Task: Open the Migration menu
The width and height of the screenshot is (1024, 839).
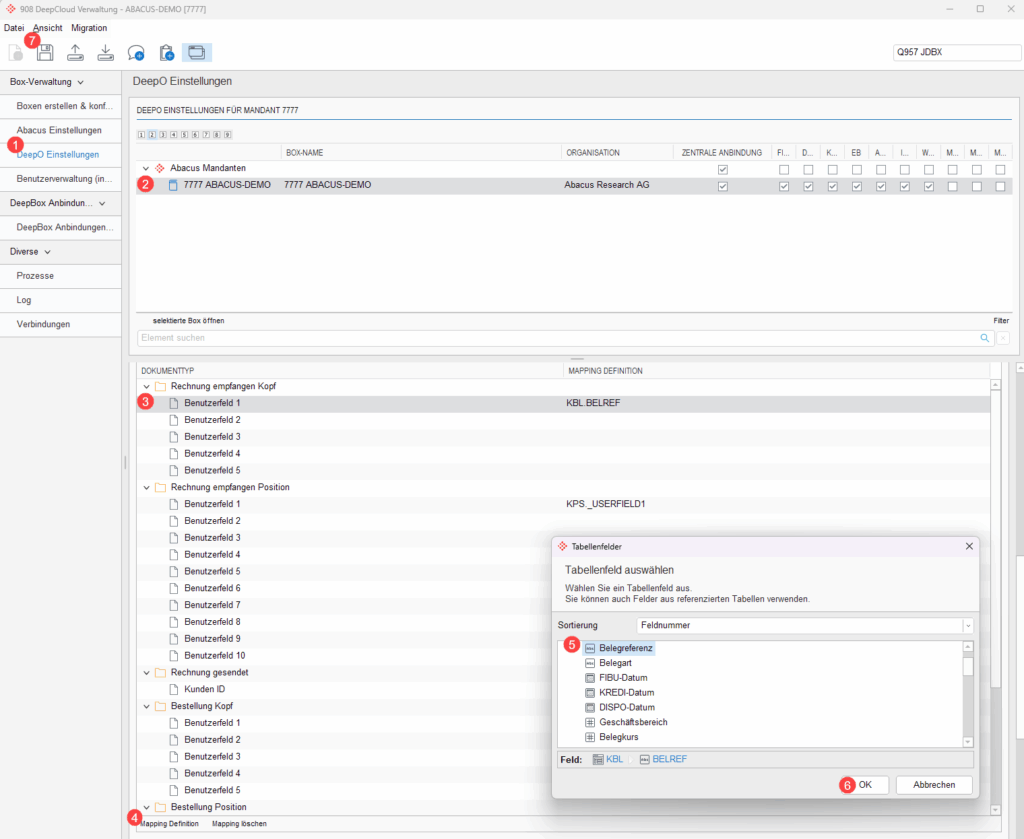Action: click(x=89, y=28)
